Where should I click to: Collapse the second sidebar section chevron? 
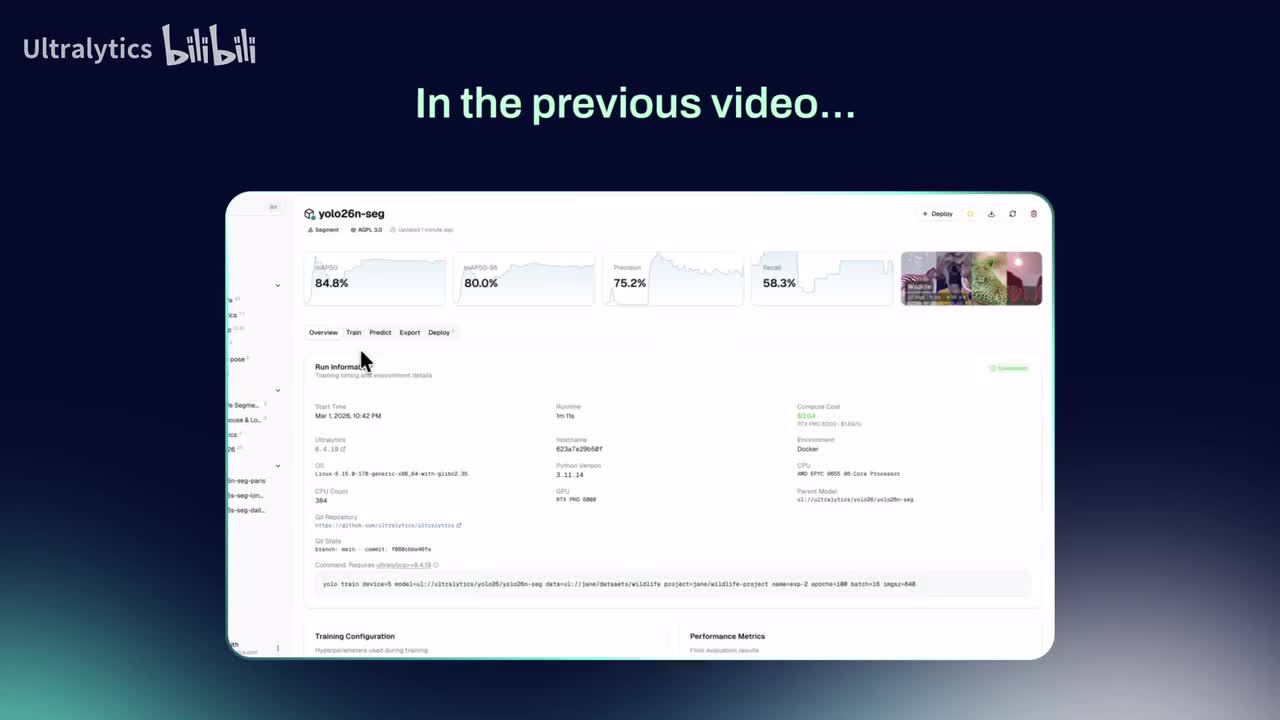(278, 391)
